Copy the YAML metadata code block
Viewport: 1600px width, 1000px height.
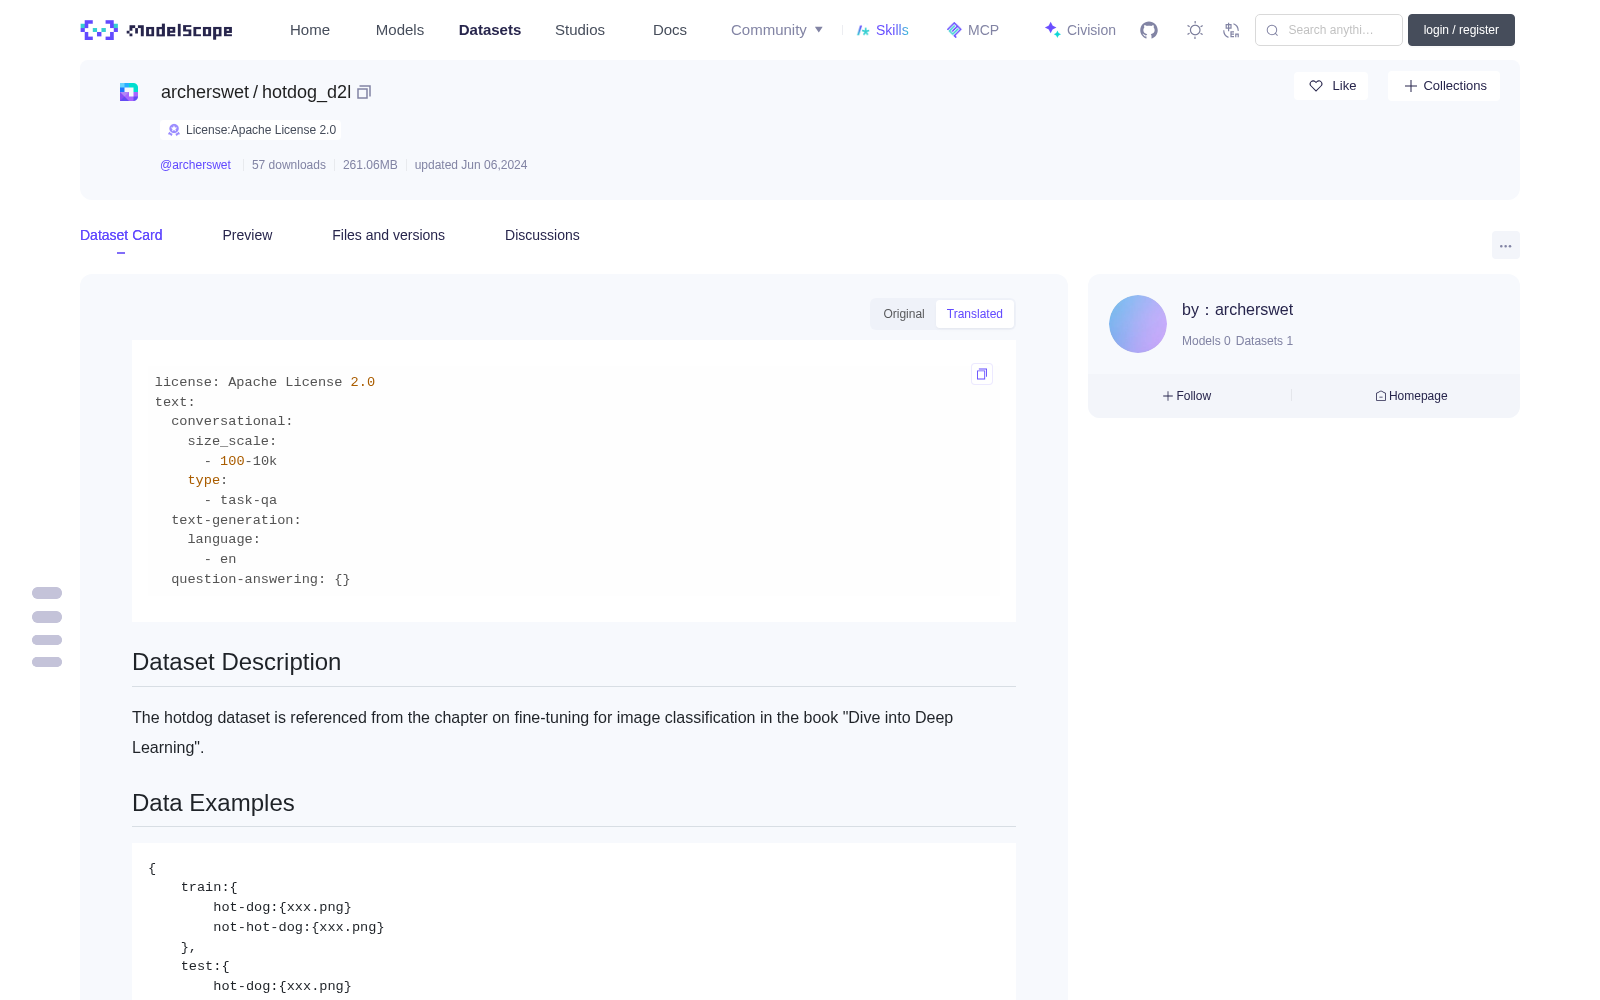982,374
